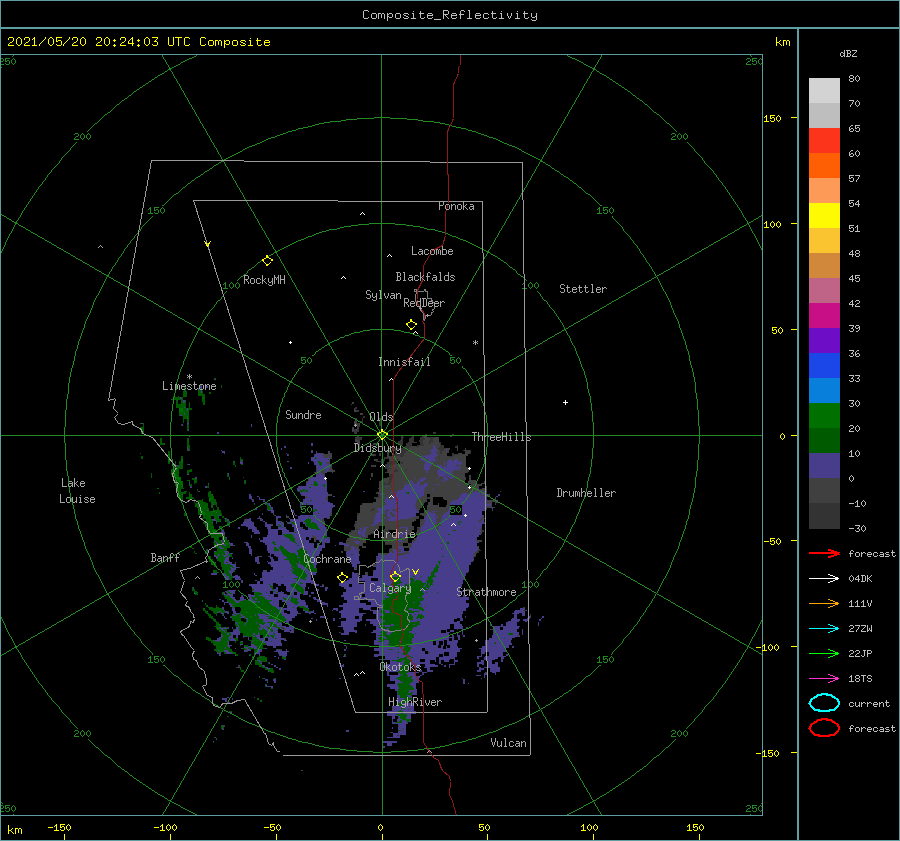Select the white 04DK arrow icon
Screen dimensions: 900x841
pos(824,578)
